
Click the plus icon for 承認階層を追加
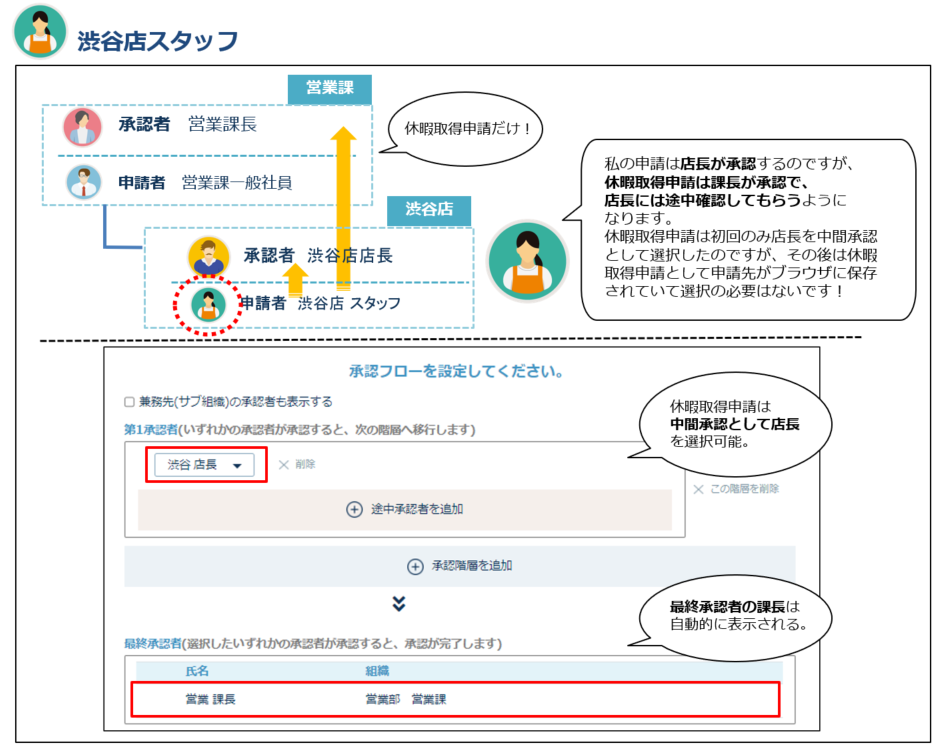[x=415, y=566]
